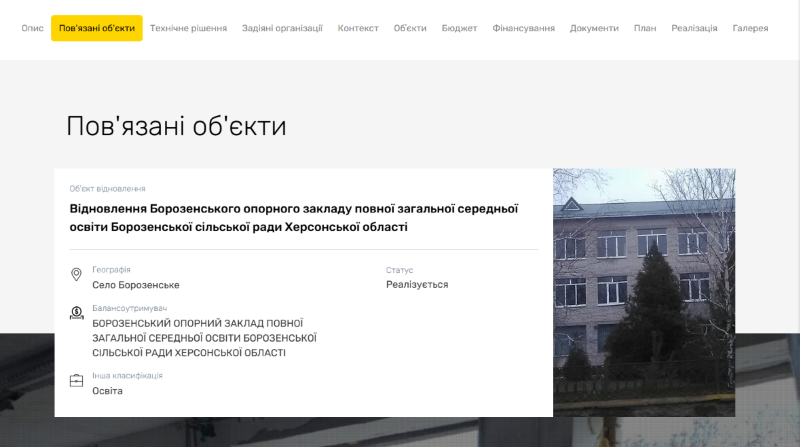Go to Технічне рішення section
Viewport: 800px width, 447px height.
coord(188,28)
